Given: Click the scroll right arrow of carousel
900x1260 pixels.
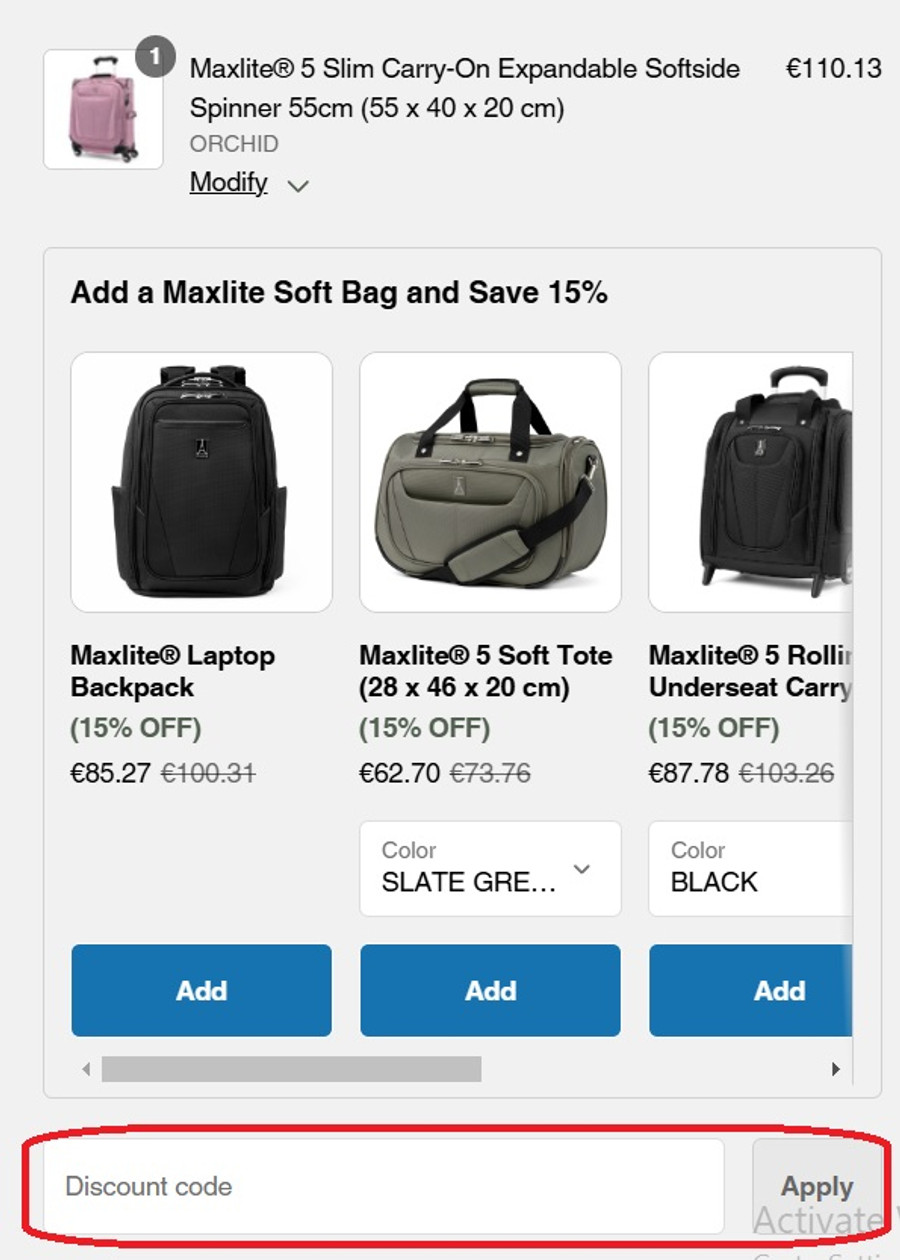Looking at the screenshot, I should [836, 1069].
